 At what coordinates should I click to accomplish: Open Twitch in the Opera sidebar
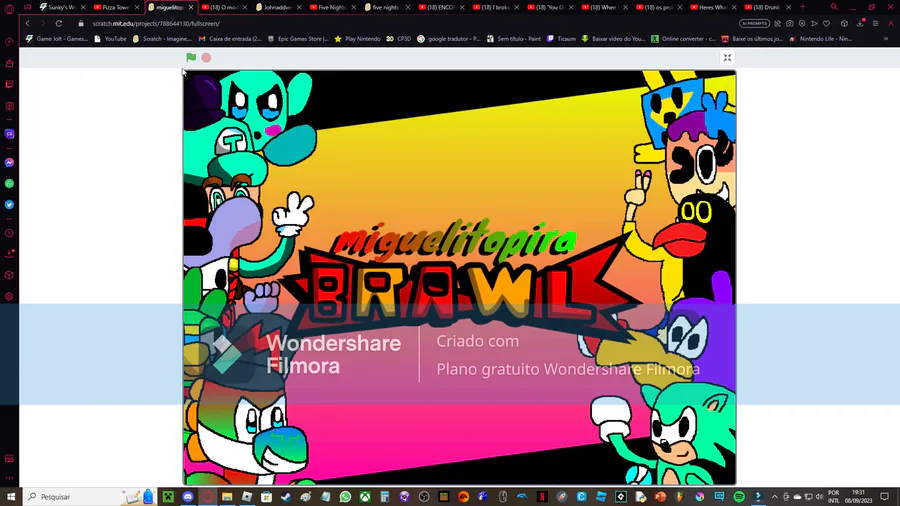click(x=9, y=84)
